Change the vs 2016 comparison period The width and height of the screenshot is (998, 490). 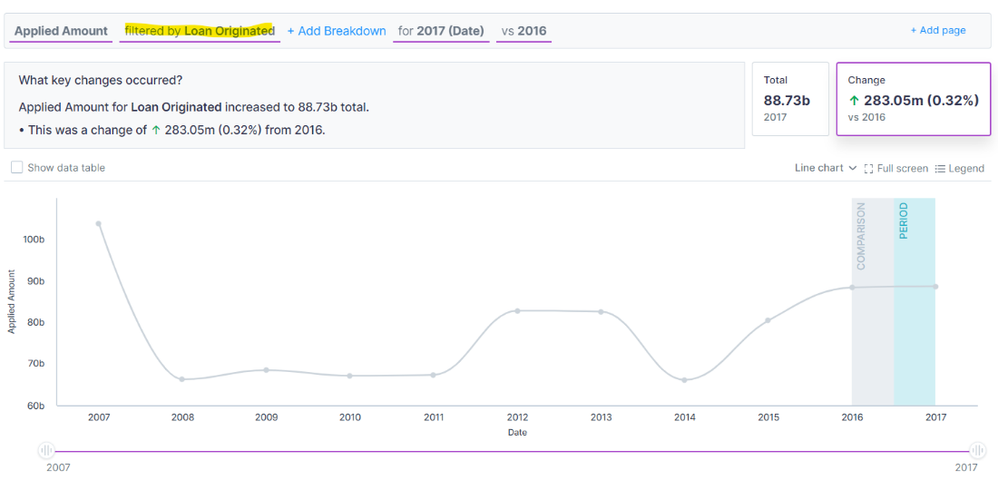[x=524, y=31]
